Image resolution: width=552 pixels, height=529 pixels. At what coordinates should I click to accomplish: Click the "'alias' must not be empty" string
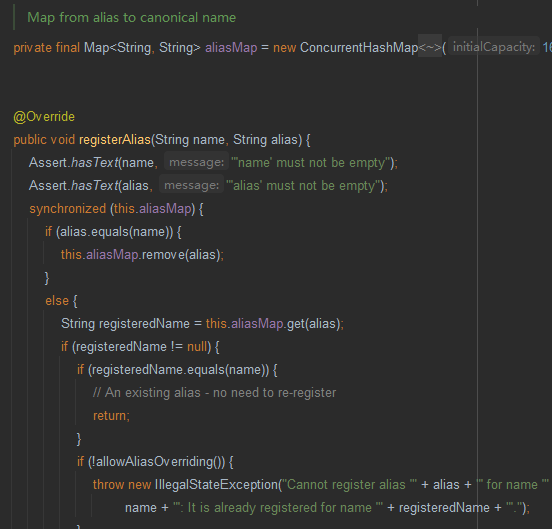(303, 185)
